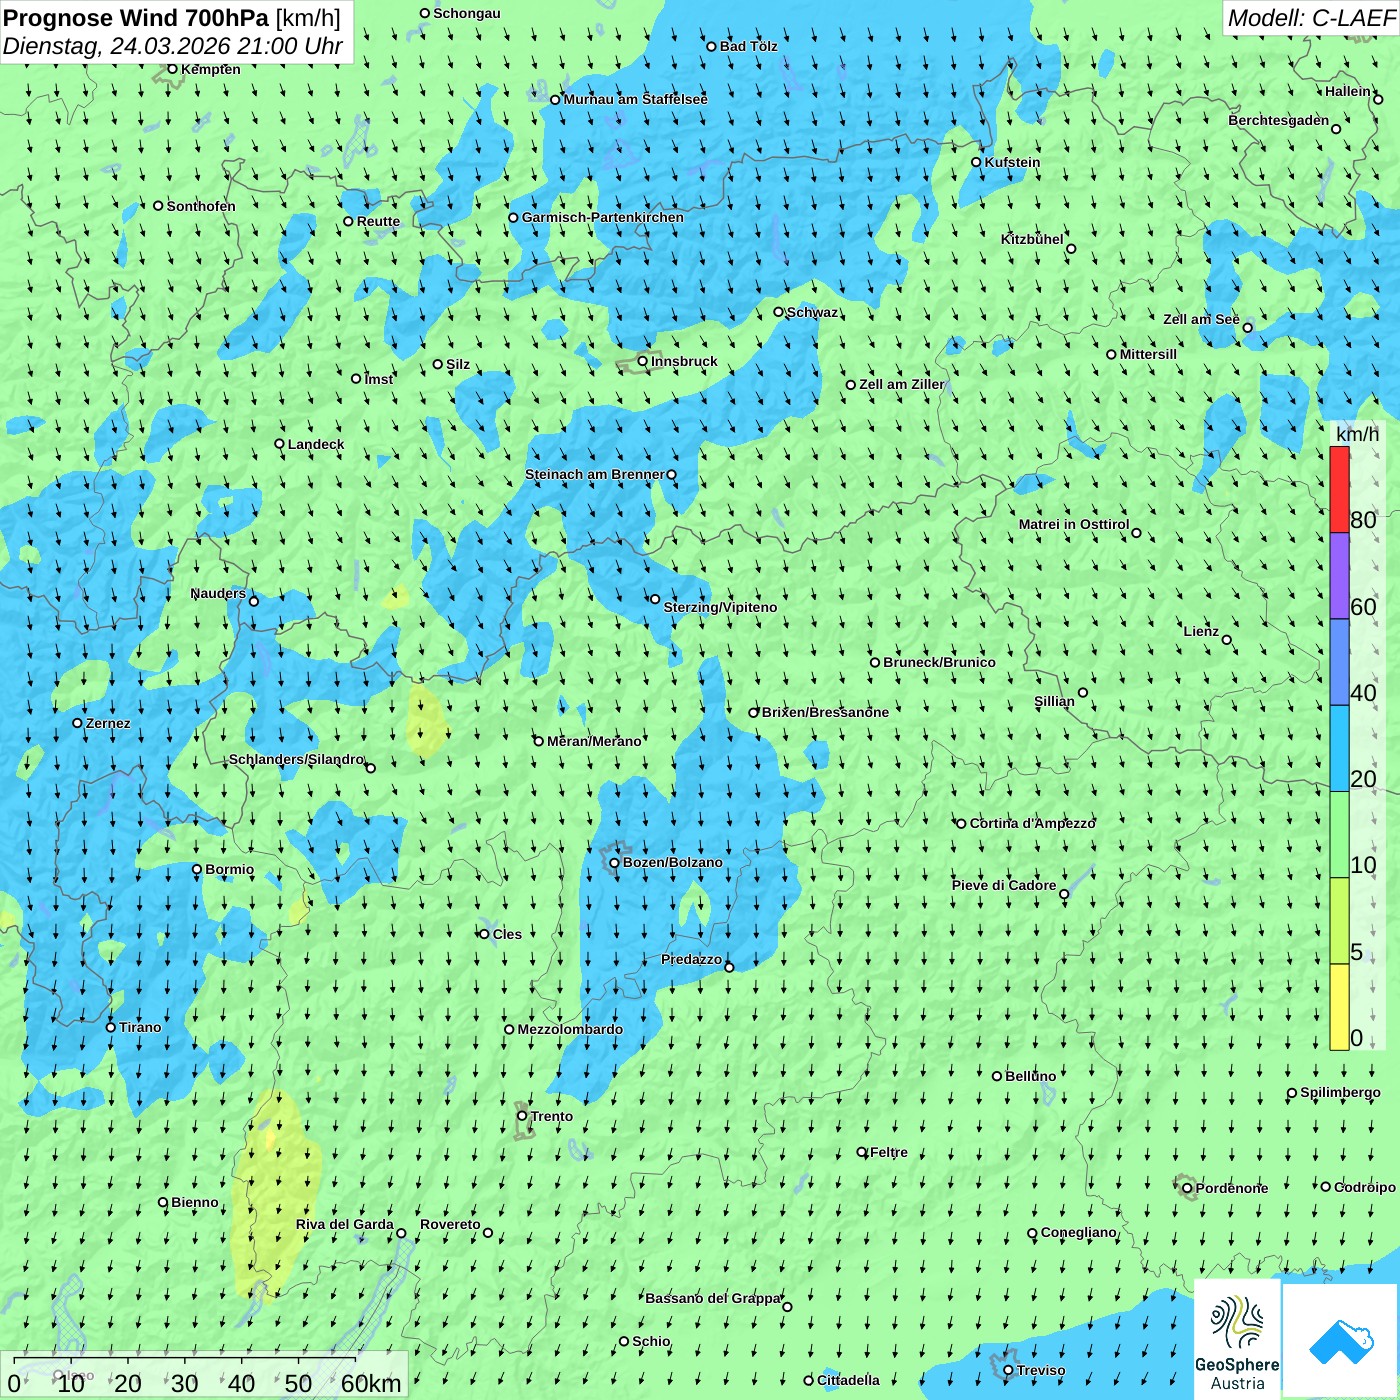Click the Sonthofen label
The width and height of the screenshot is (1400, 1400).
(201, 206)
